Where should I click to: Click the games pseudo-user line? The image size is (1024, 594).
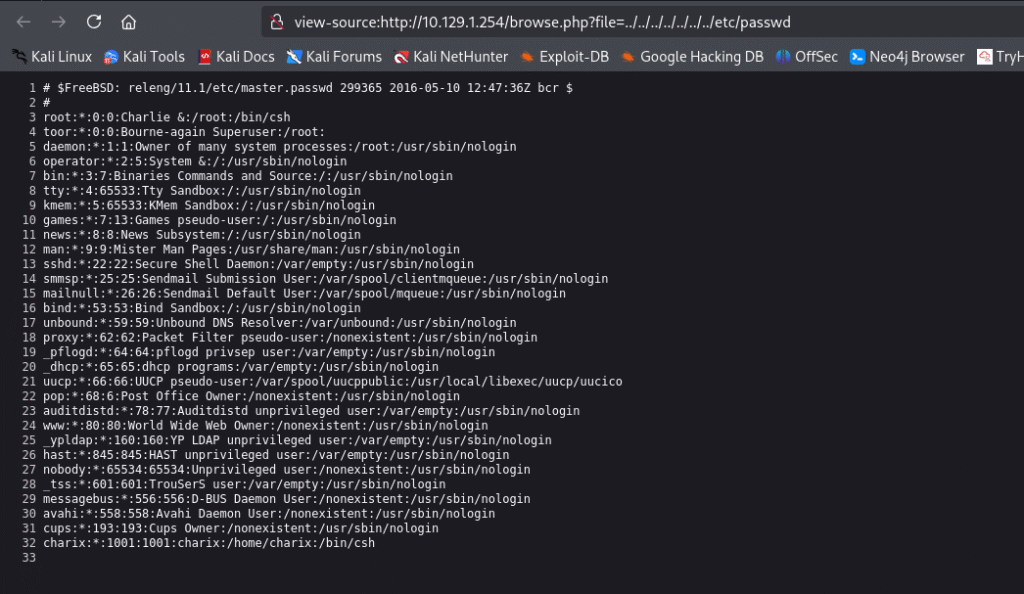point(219,220)
